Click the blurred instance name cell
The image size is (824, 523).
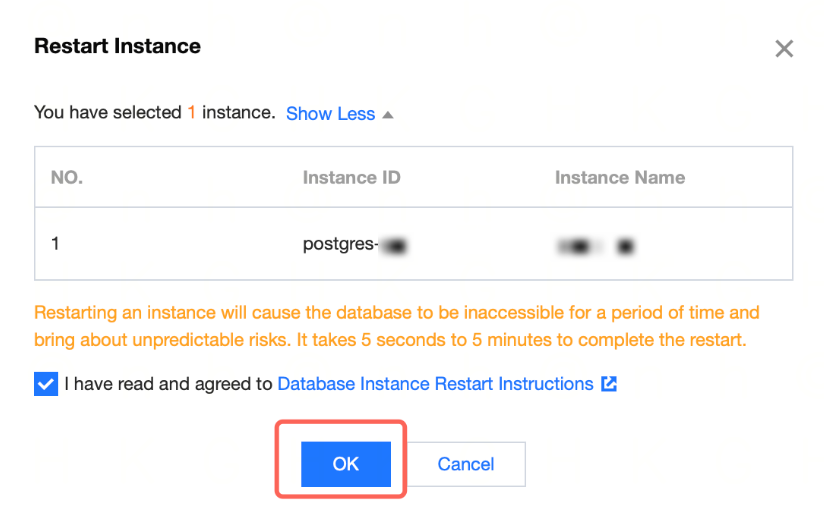[598, 244]
